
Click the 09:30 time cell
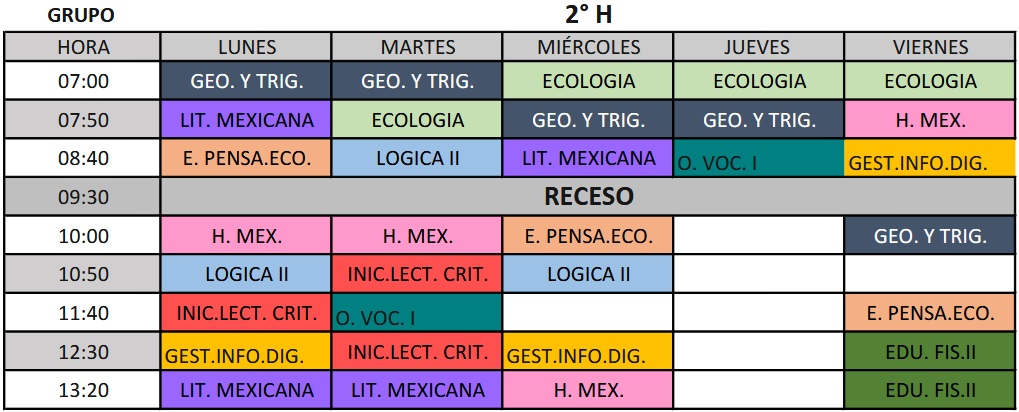click(x=83, y=197)
